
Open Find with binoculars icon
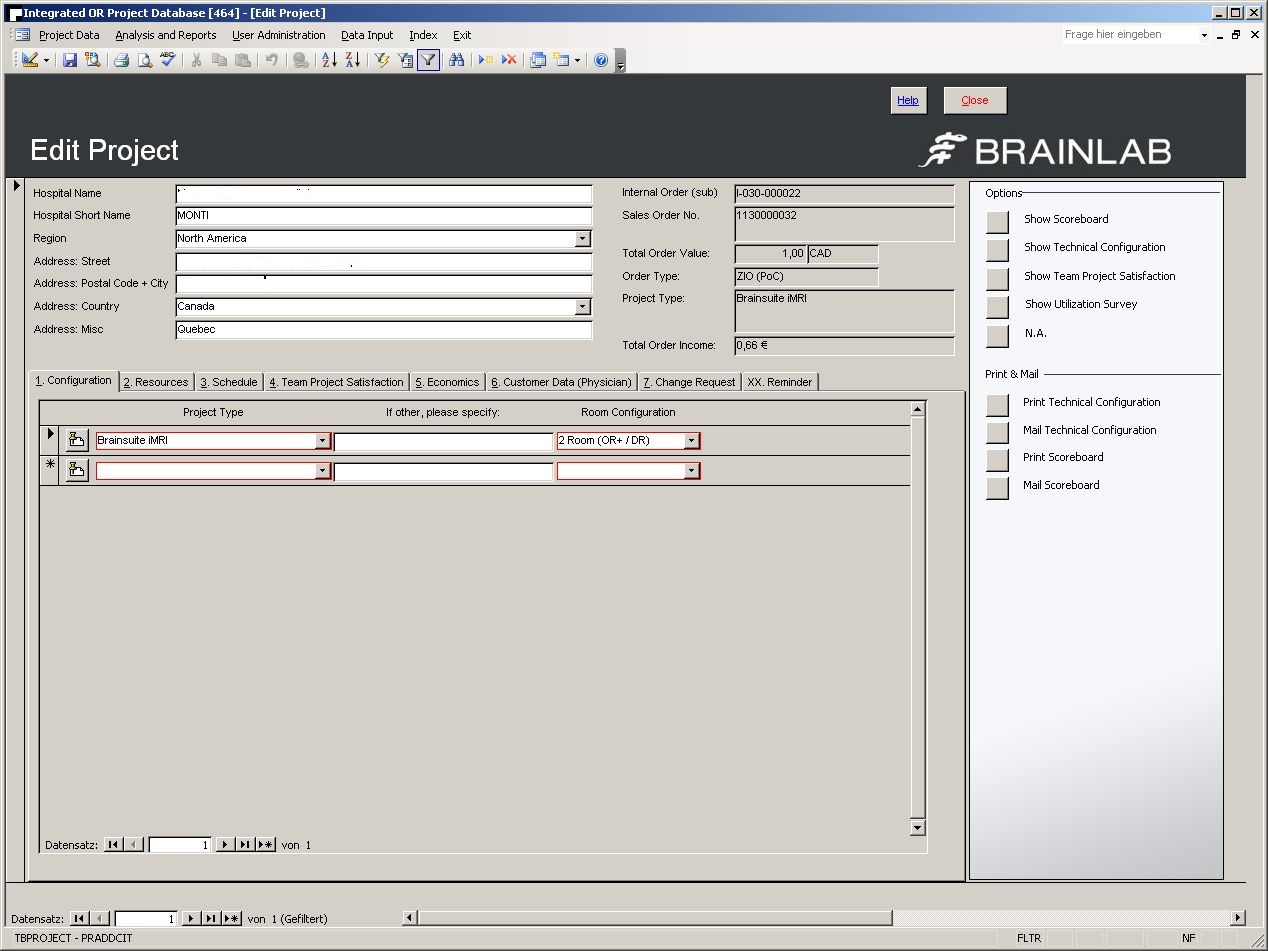coord(456,60)
